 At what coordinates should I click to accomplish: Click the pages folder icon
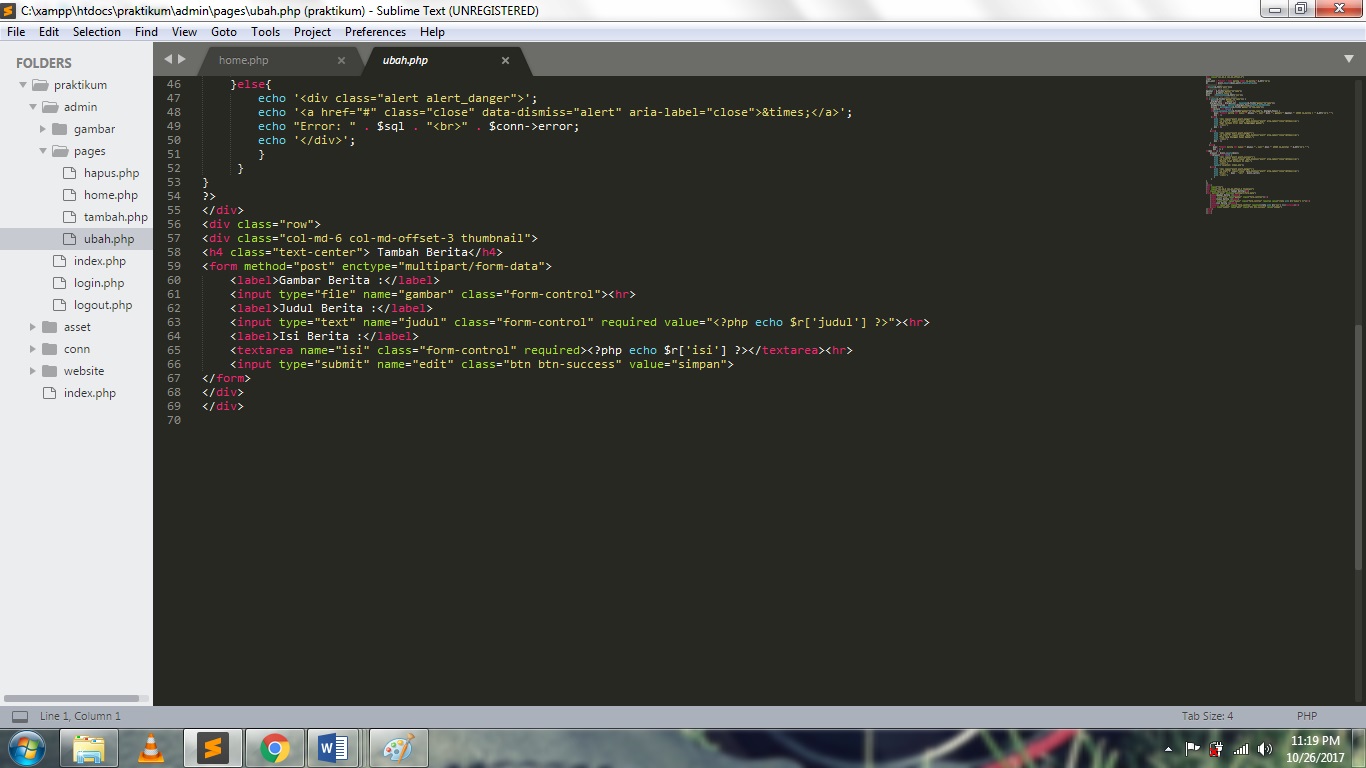tap(60, 151)
